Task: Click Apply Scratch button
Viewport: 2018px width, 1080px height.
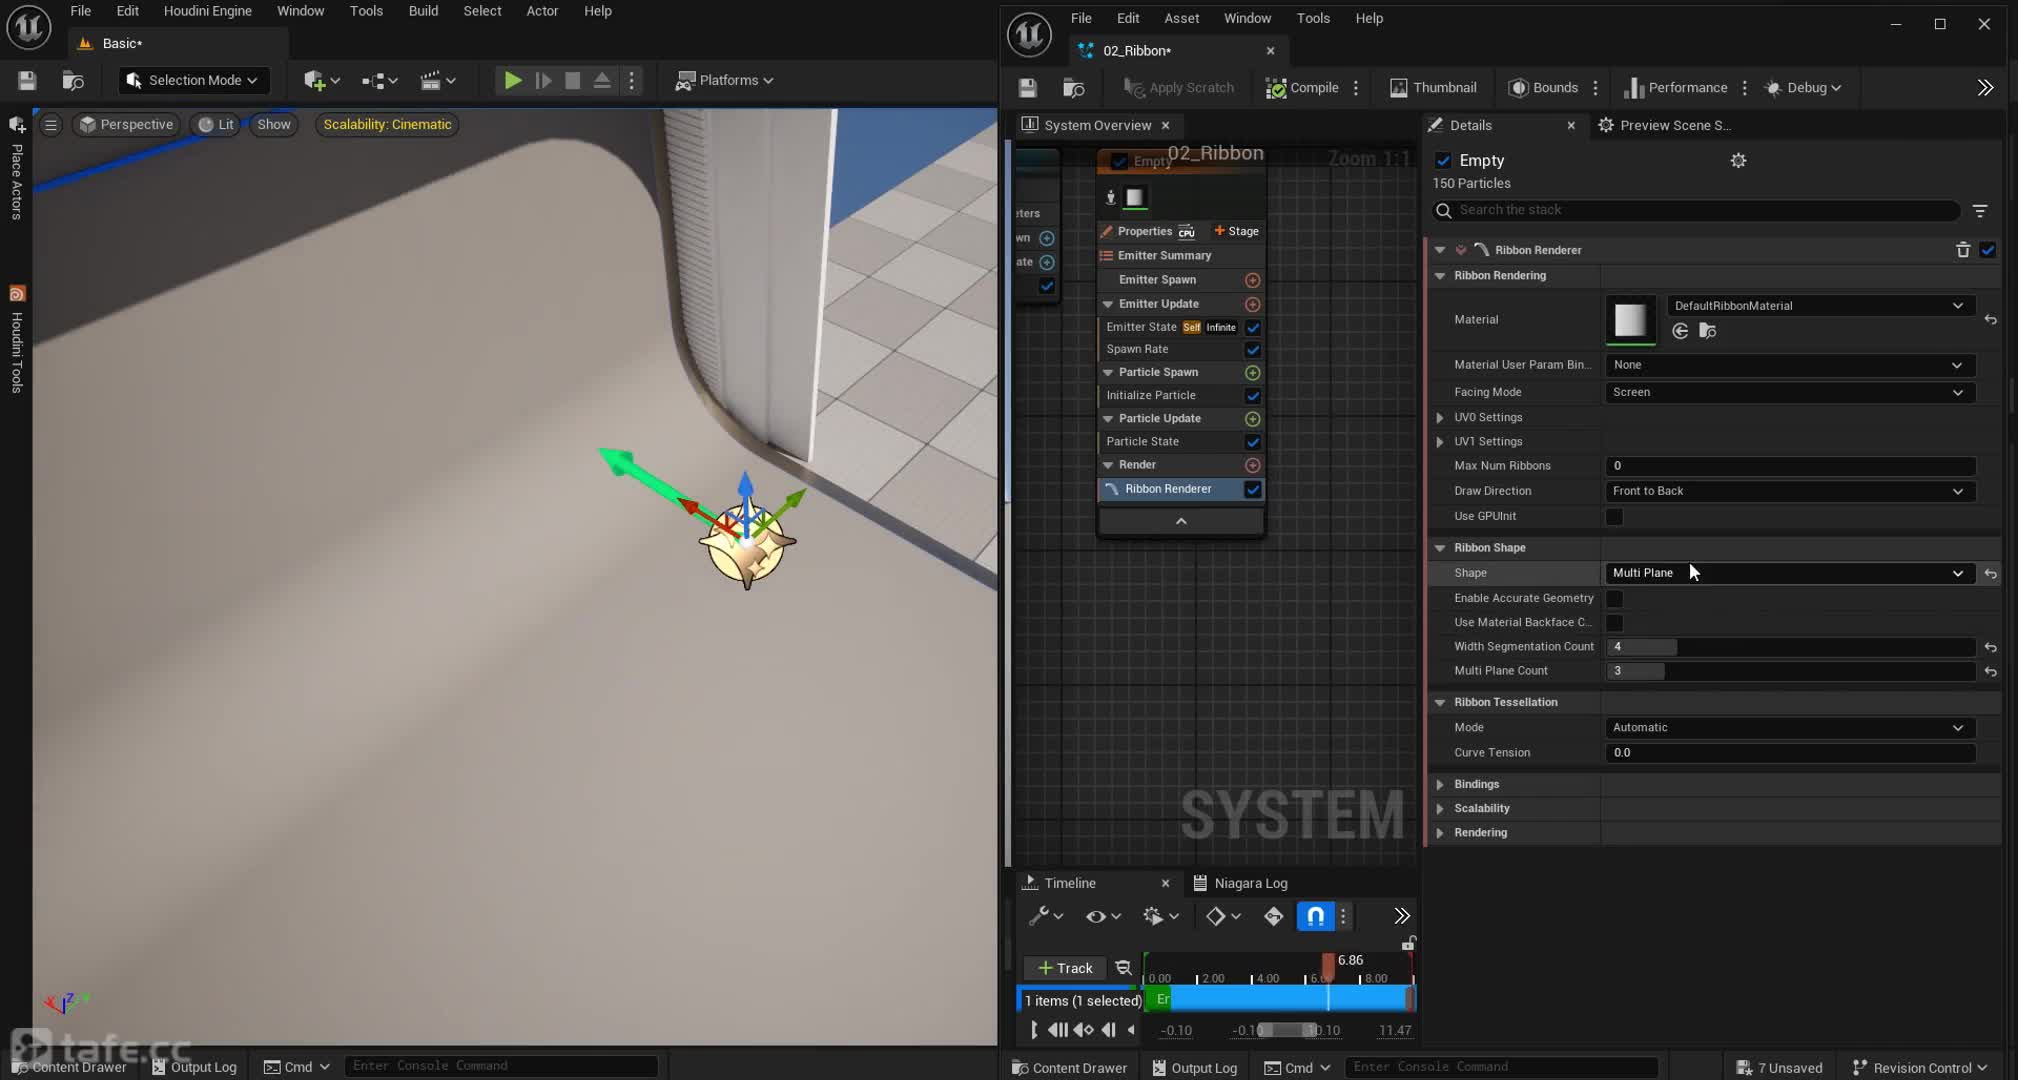Action: [1178, 88]
